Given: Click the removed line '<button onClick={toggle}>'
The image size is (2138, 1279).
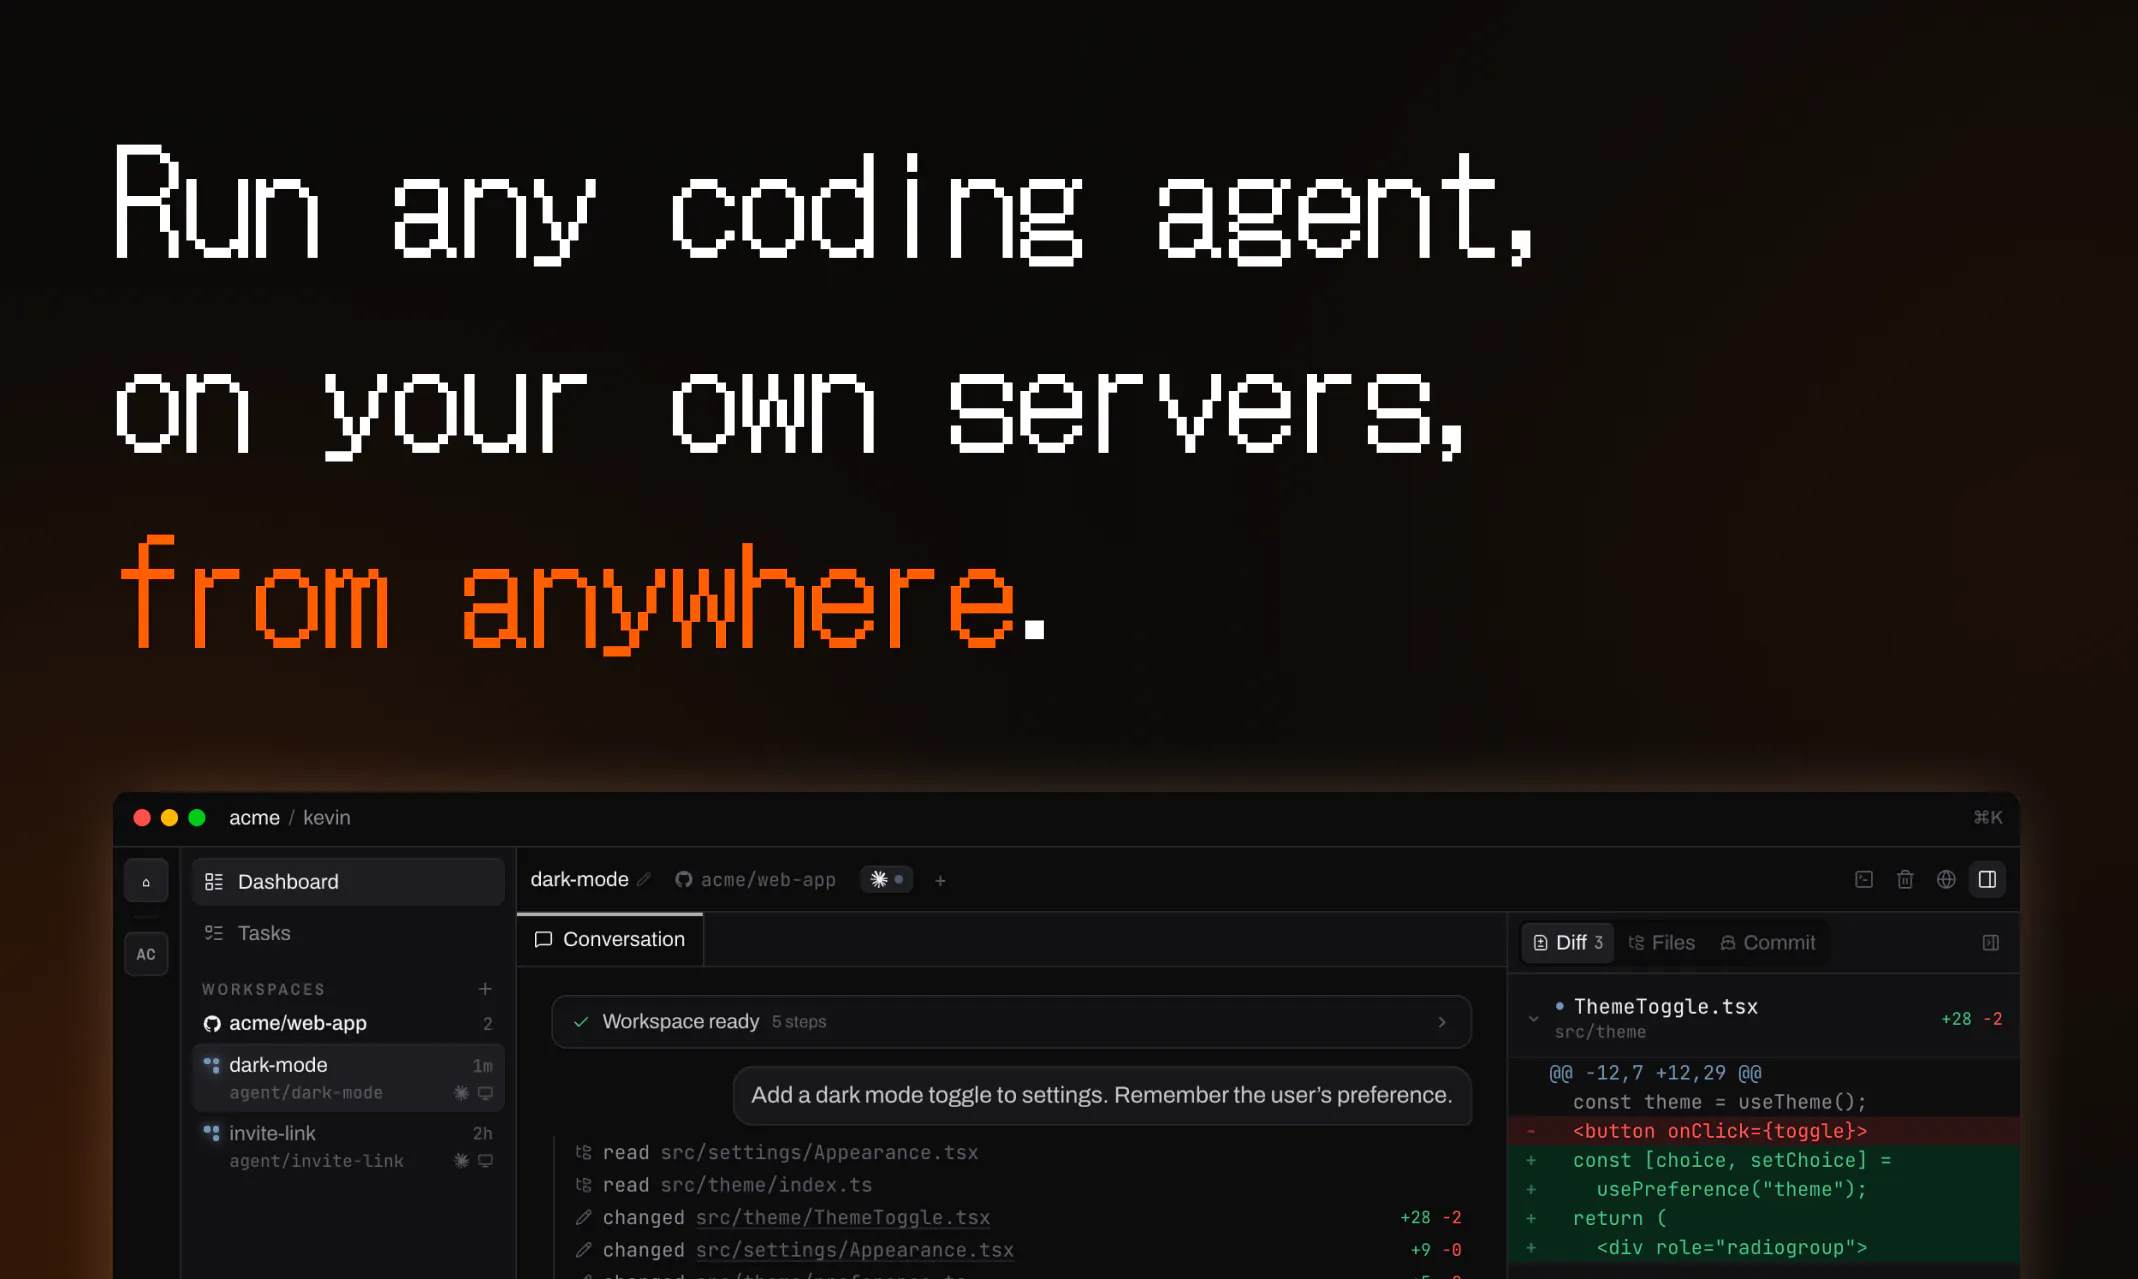Looking at the screenshot, I should click(1765, 1131).
